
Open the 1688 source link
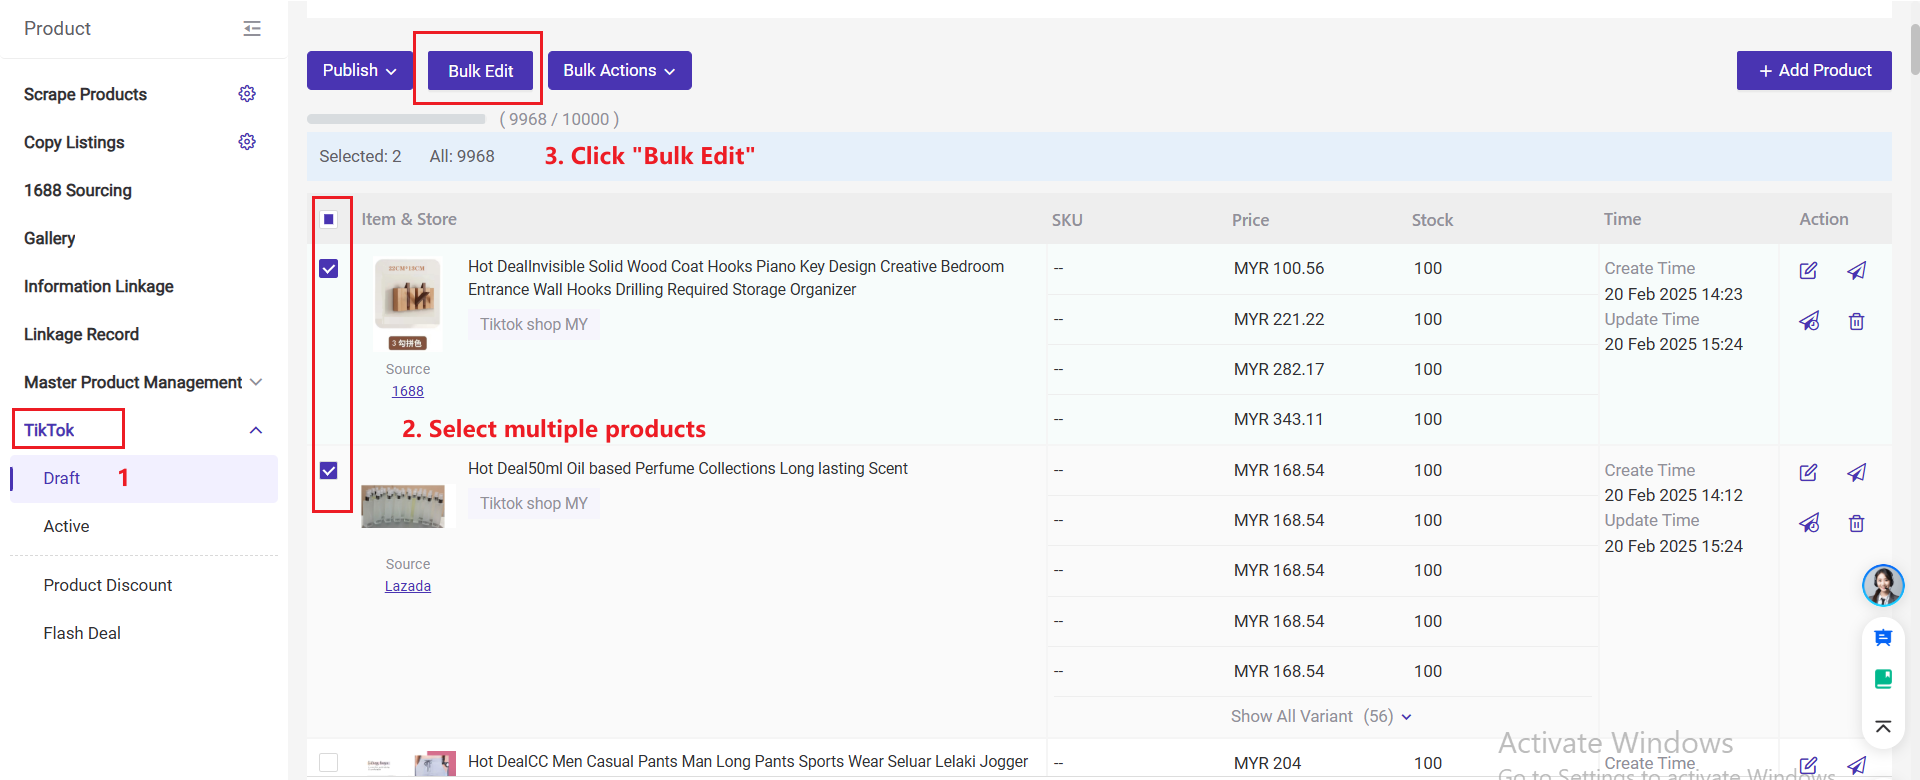coord(408,391)
